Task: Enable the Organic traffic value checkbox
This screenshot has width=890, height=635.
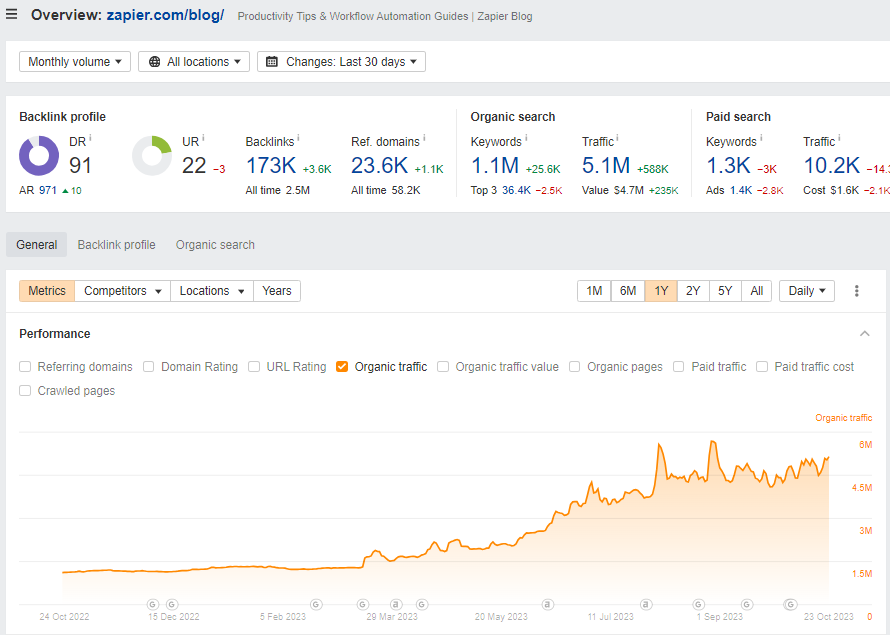Action: click(443, 367)
